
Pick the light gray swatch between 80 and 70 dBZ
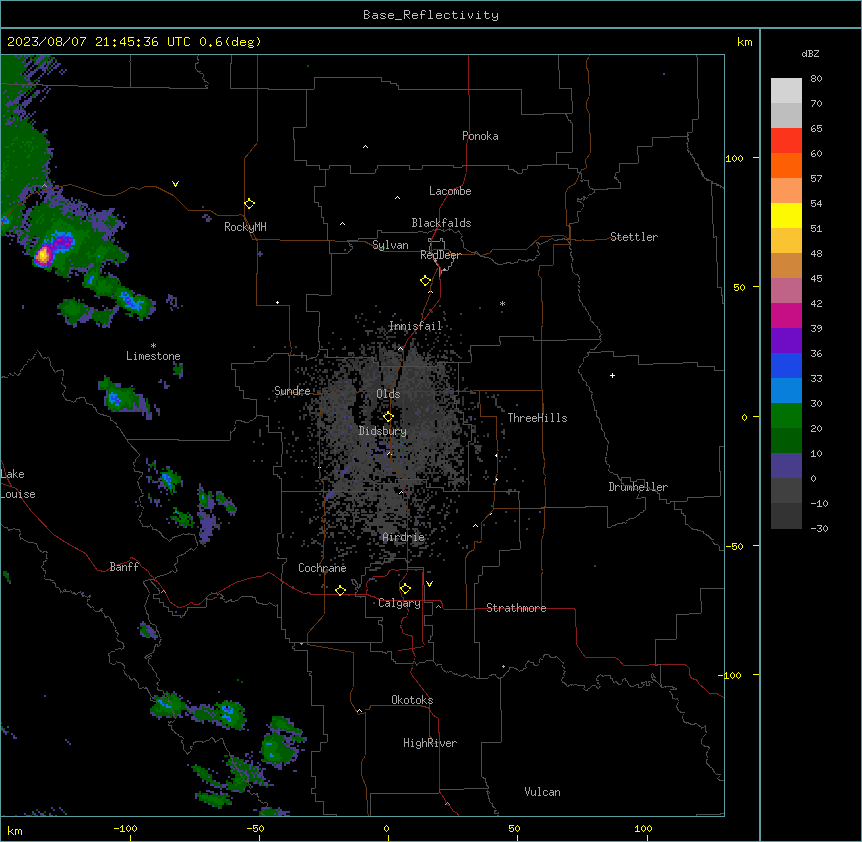pyautogui.click(x=786, y=91)
